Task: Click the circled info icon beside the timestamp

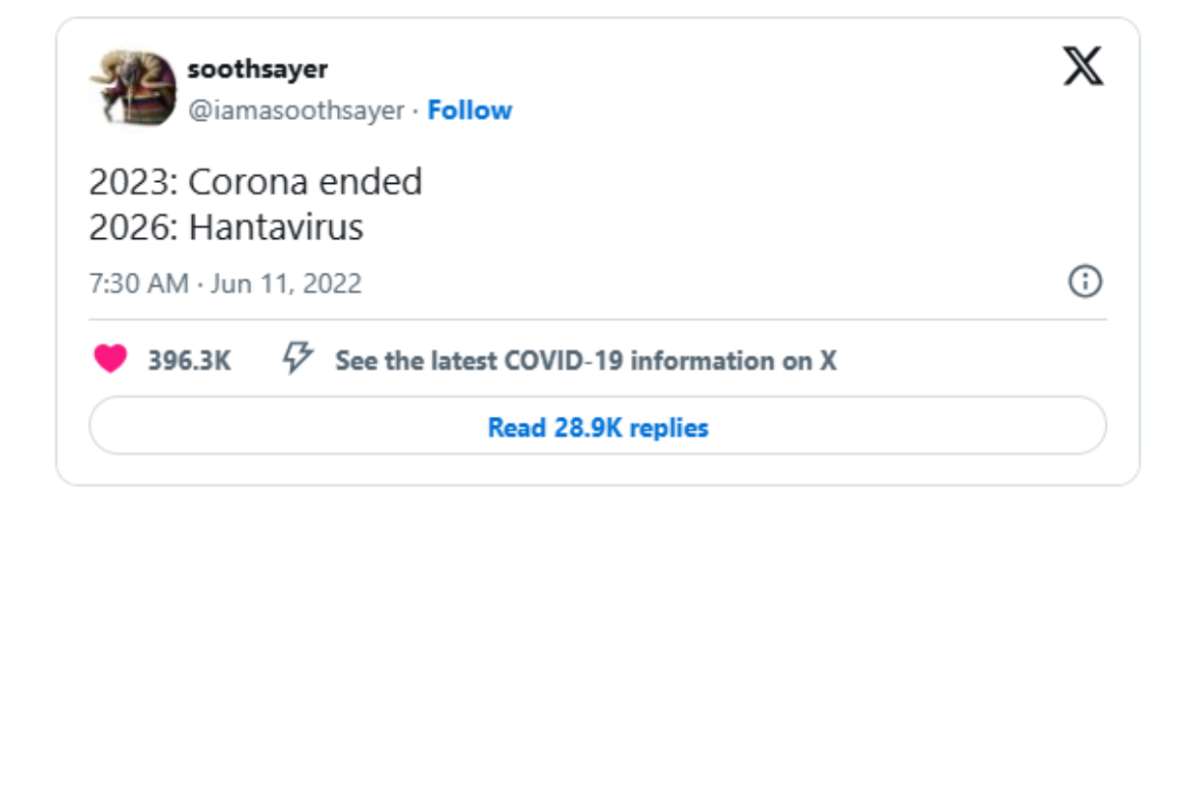Action: coord(1085,282)
